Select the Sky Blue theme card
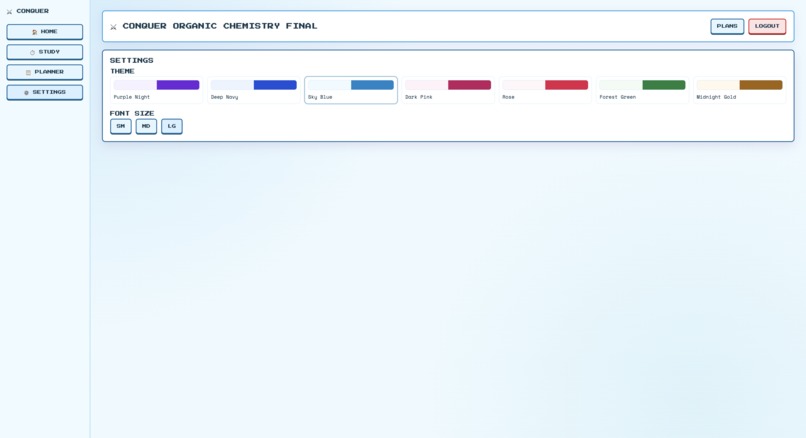 tap(351, 90)
